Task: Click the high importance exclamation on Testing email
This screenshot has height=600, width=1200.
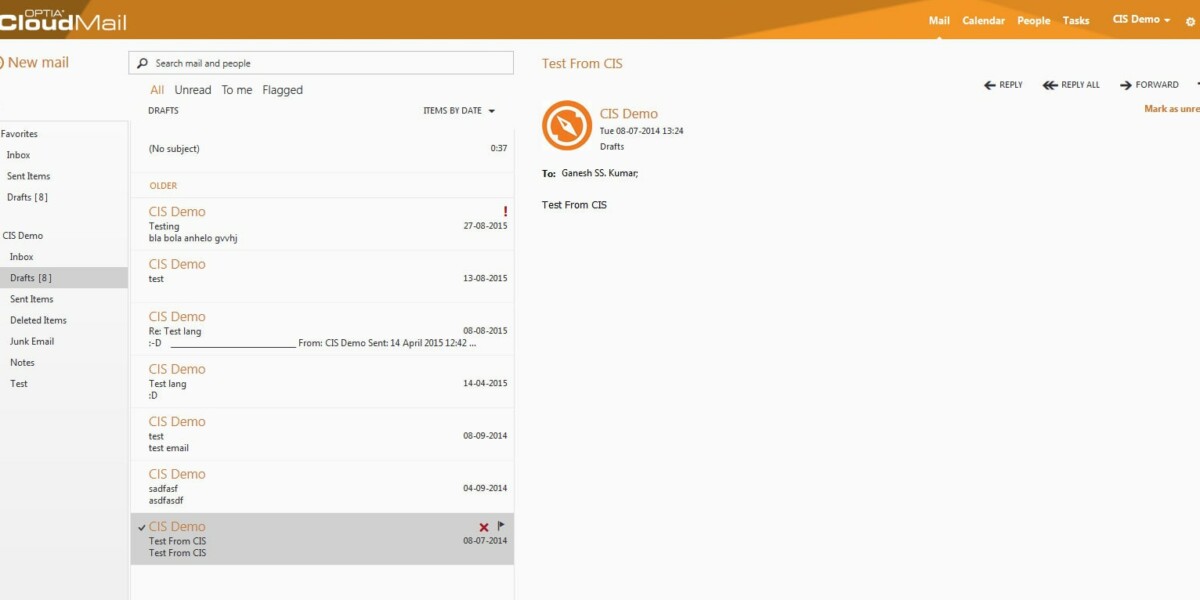Action: (505, 212)
